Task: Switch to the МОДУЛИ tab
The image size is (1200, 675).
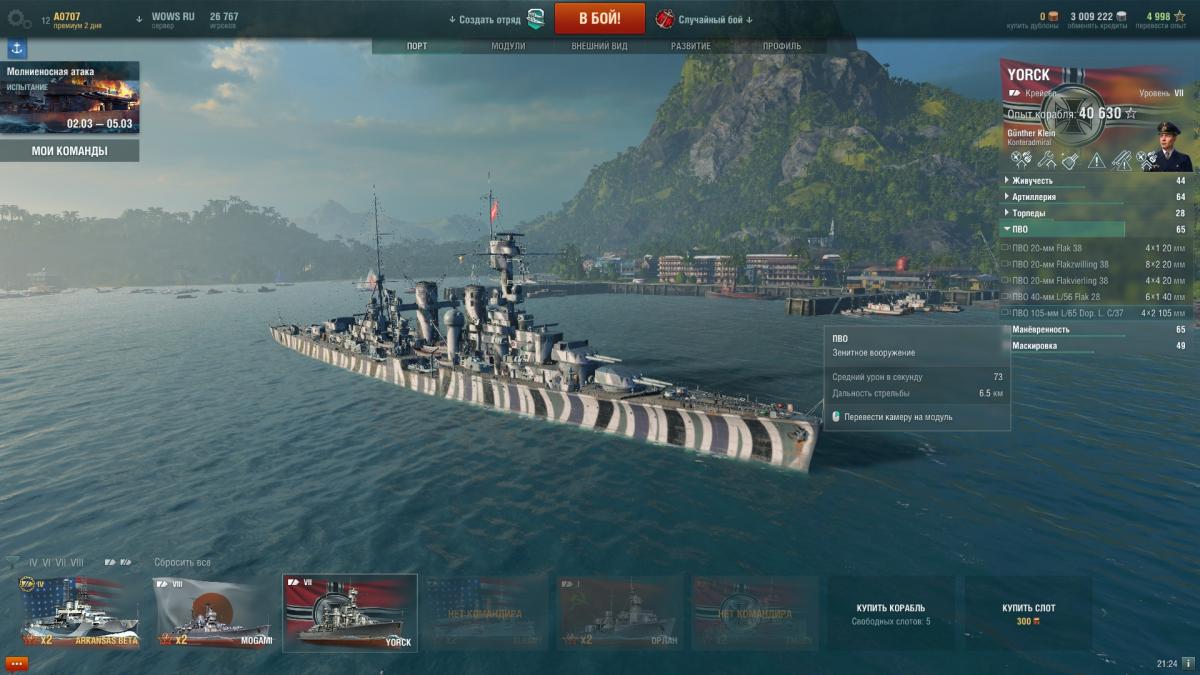Action: pos(508,46)
